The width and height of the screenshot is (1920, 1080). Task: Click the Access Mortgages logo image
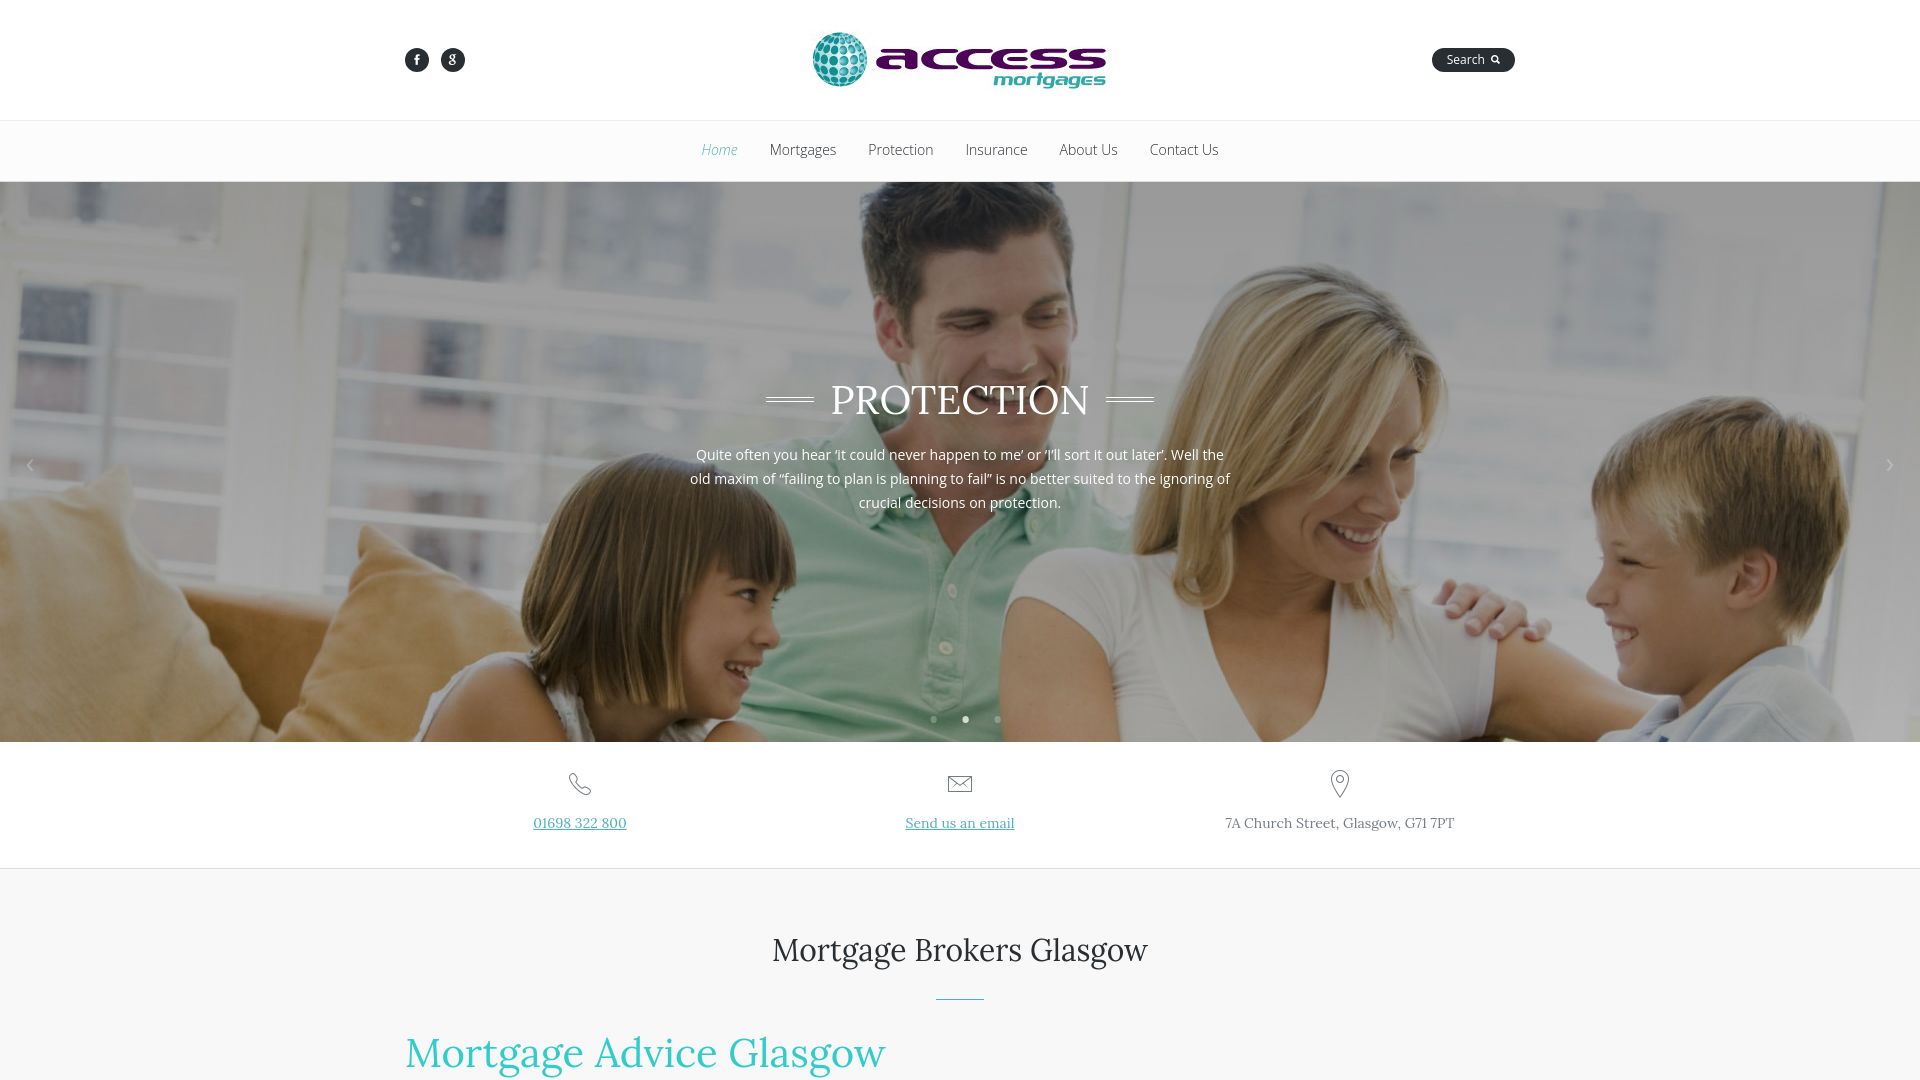(x=959, y=59)
